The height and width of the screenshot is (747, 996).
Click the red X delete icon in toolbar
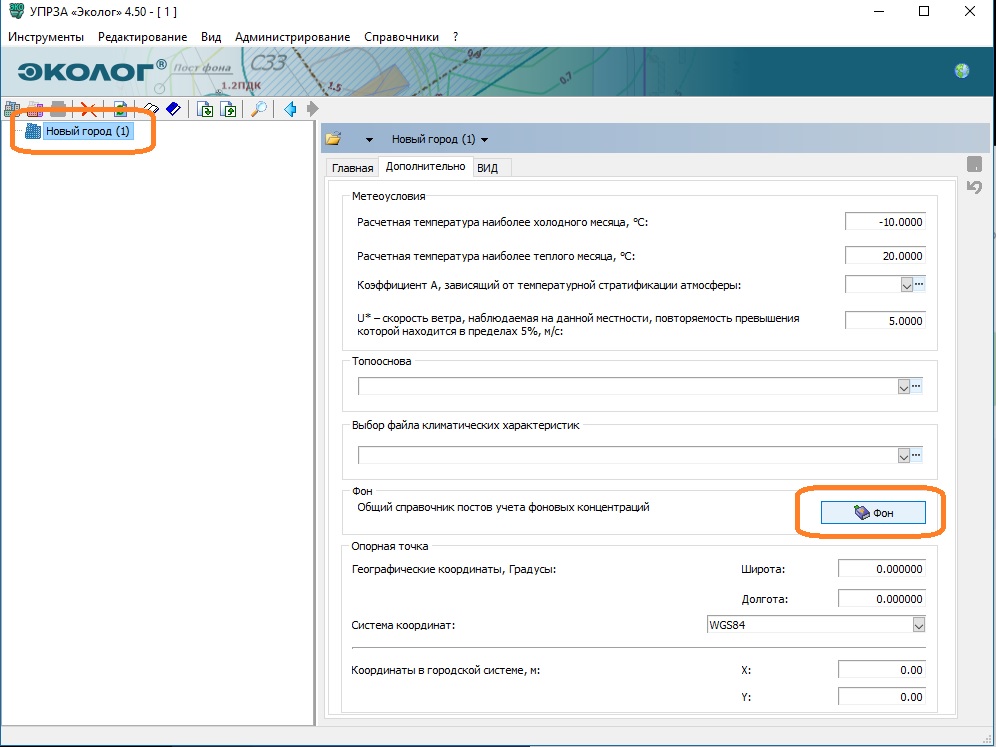(x=88, y=109)
